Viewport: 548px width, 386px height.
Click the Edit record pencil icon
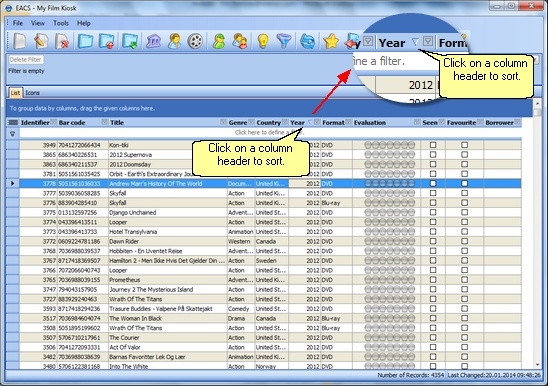[41, 41]
